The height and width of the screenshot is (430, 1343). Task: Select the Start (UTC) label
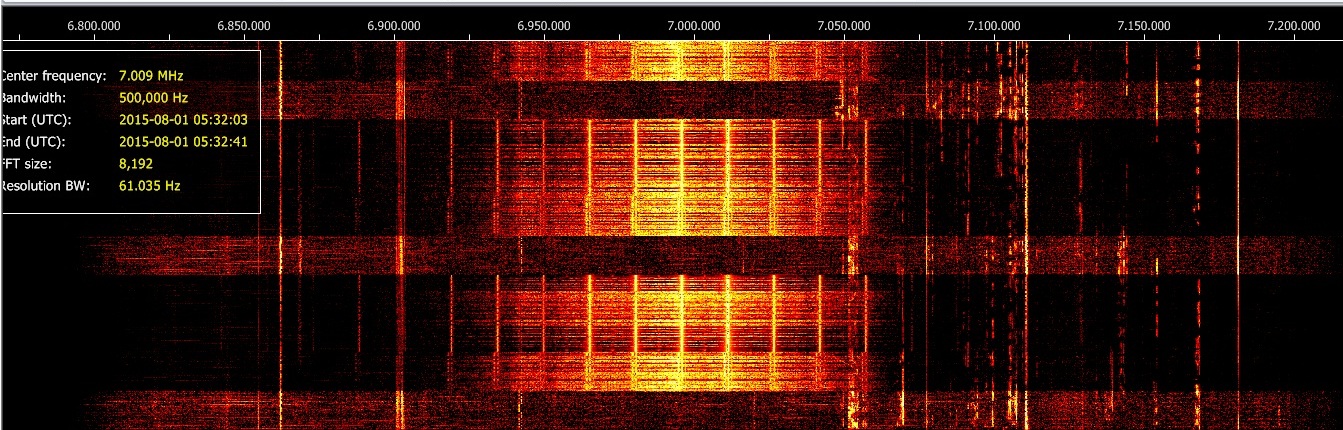point(36,120)
